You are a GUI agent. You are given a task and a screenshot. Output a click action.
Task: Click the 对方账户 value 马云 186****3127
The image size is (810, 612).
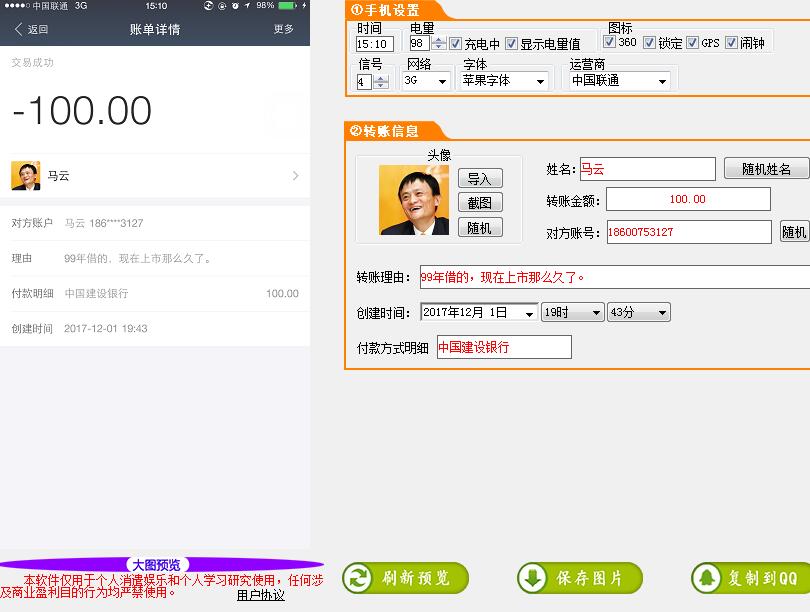pos(104,223)
